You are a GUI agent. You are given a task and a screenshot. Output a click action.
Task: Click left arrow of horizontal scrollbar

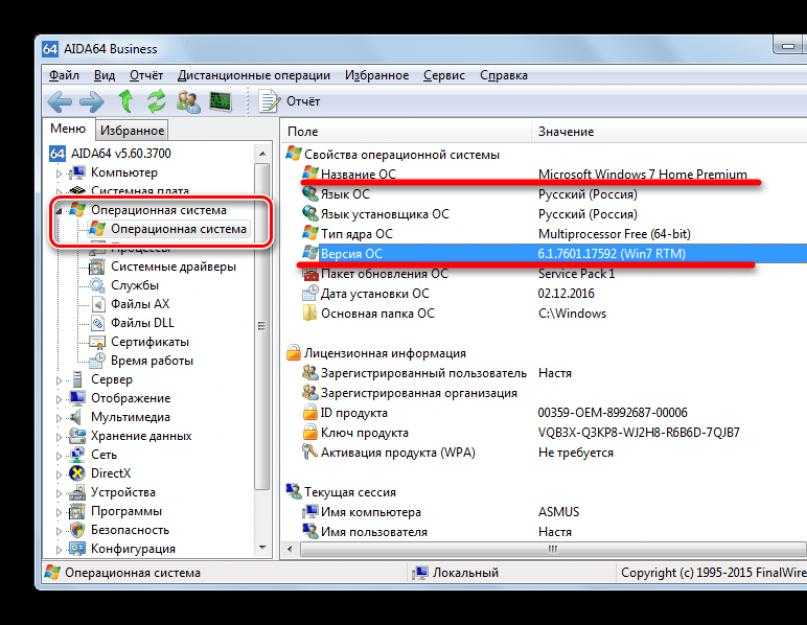pyautogui.click(x=290, y=549)
